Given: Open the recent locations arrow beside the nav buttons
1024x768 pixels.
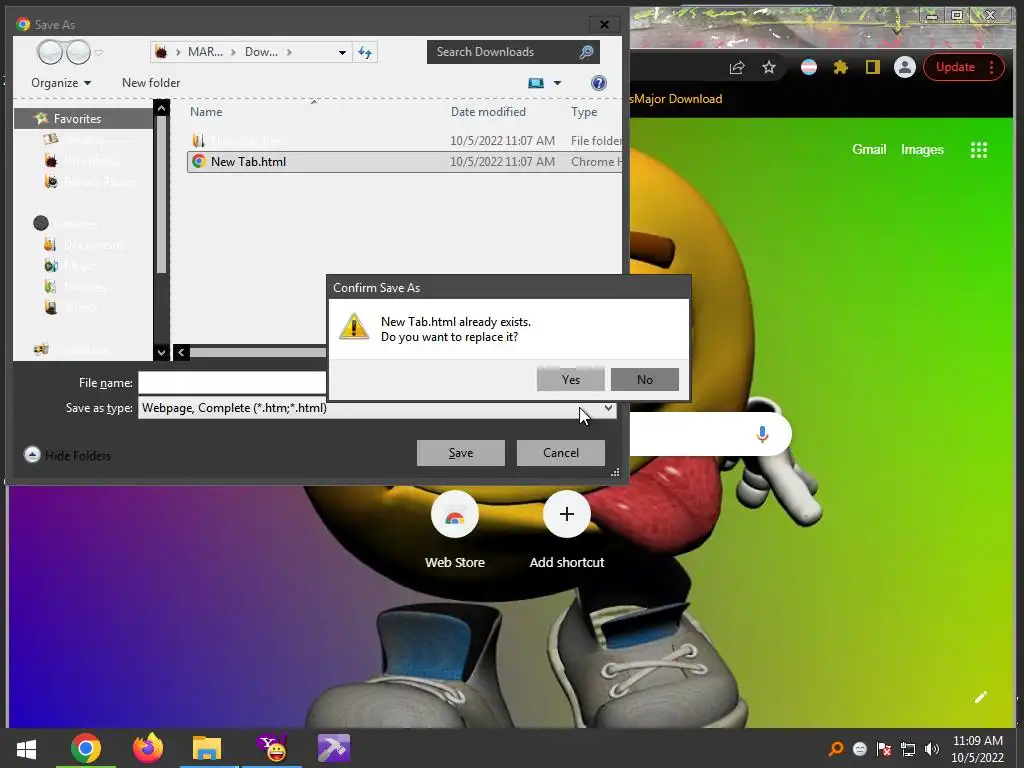Looking at the screenshot, I should pyautogui.click(x=99, y=52).
